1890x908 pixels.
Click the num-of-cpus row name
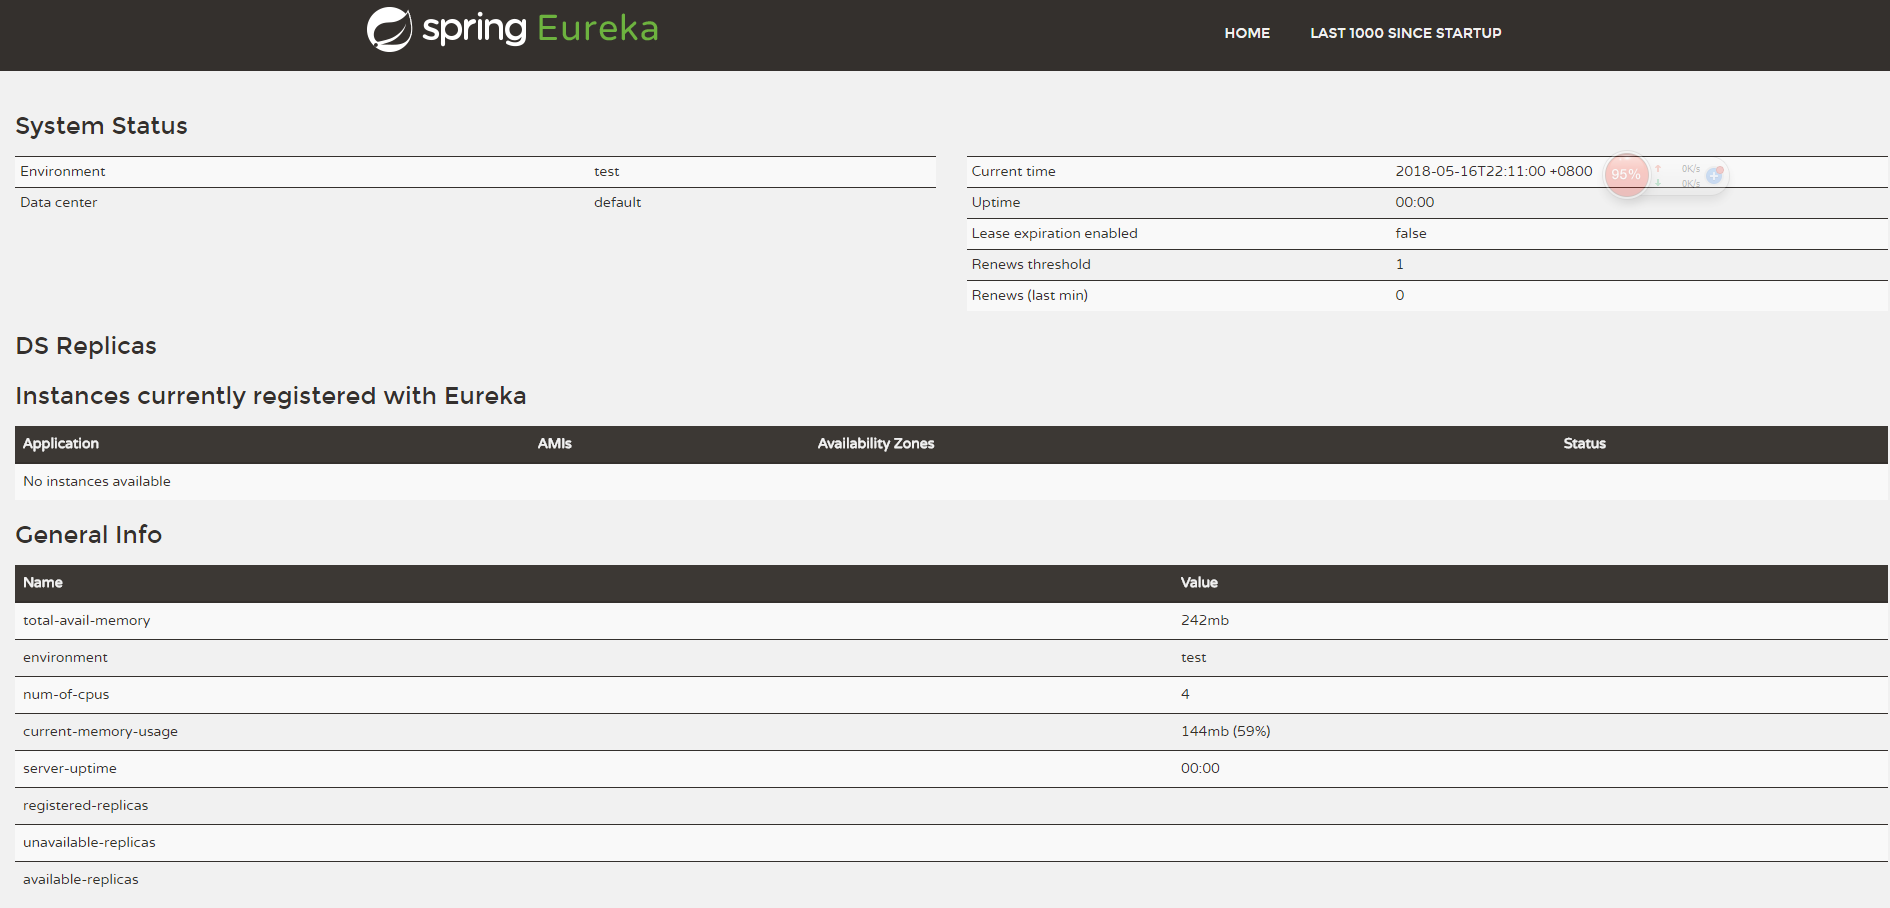pos(66,695)
